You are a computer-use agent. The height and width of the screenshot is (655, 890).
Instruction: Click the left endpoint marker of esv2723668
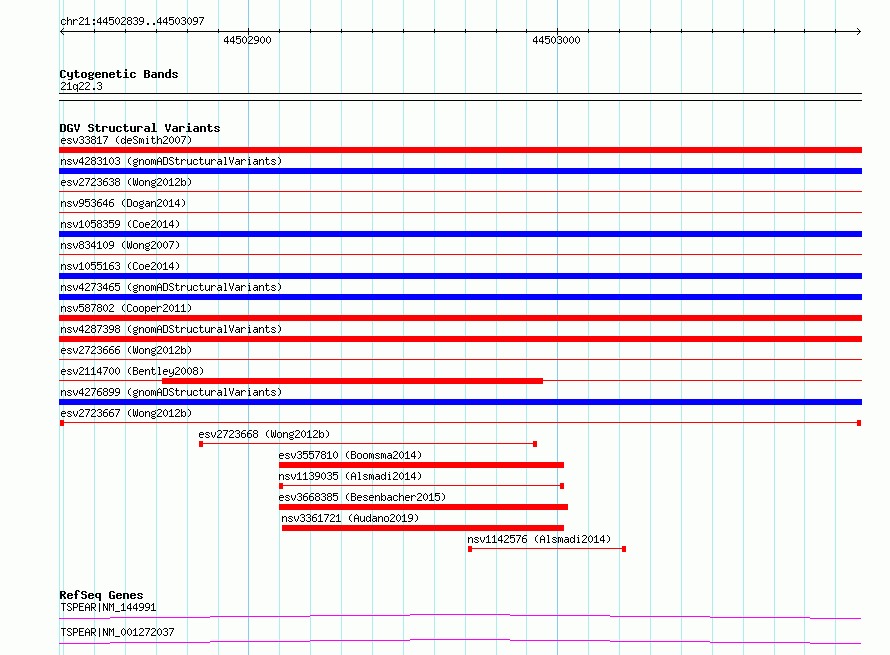click(x=201, y=444)
